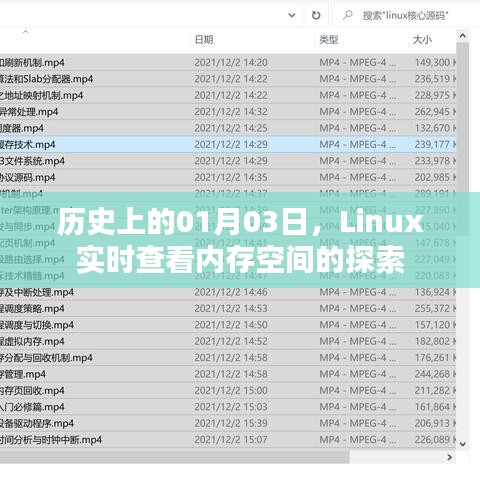Screen dimensions: 480x480
Task: Click the sort direction arrow above the name column
Action: pyautogui.click(x=25, y=32)
